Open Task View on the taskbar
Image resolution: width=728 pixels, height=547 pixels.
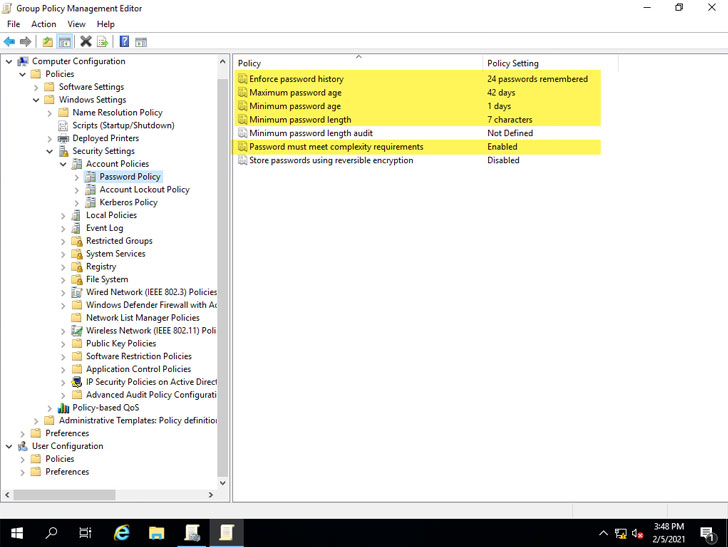(85, 533)
